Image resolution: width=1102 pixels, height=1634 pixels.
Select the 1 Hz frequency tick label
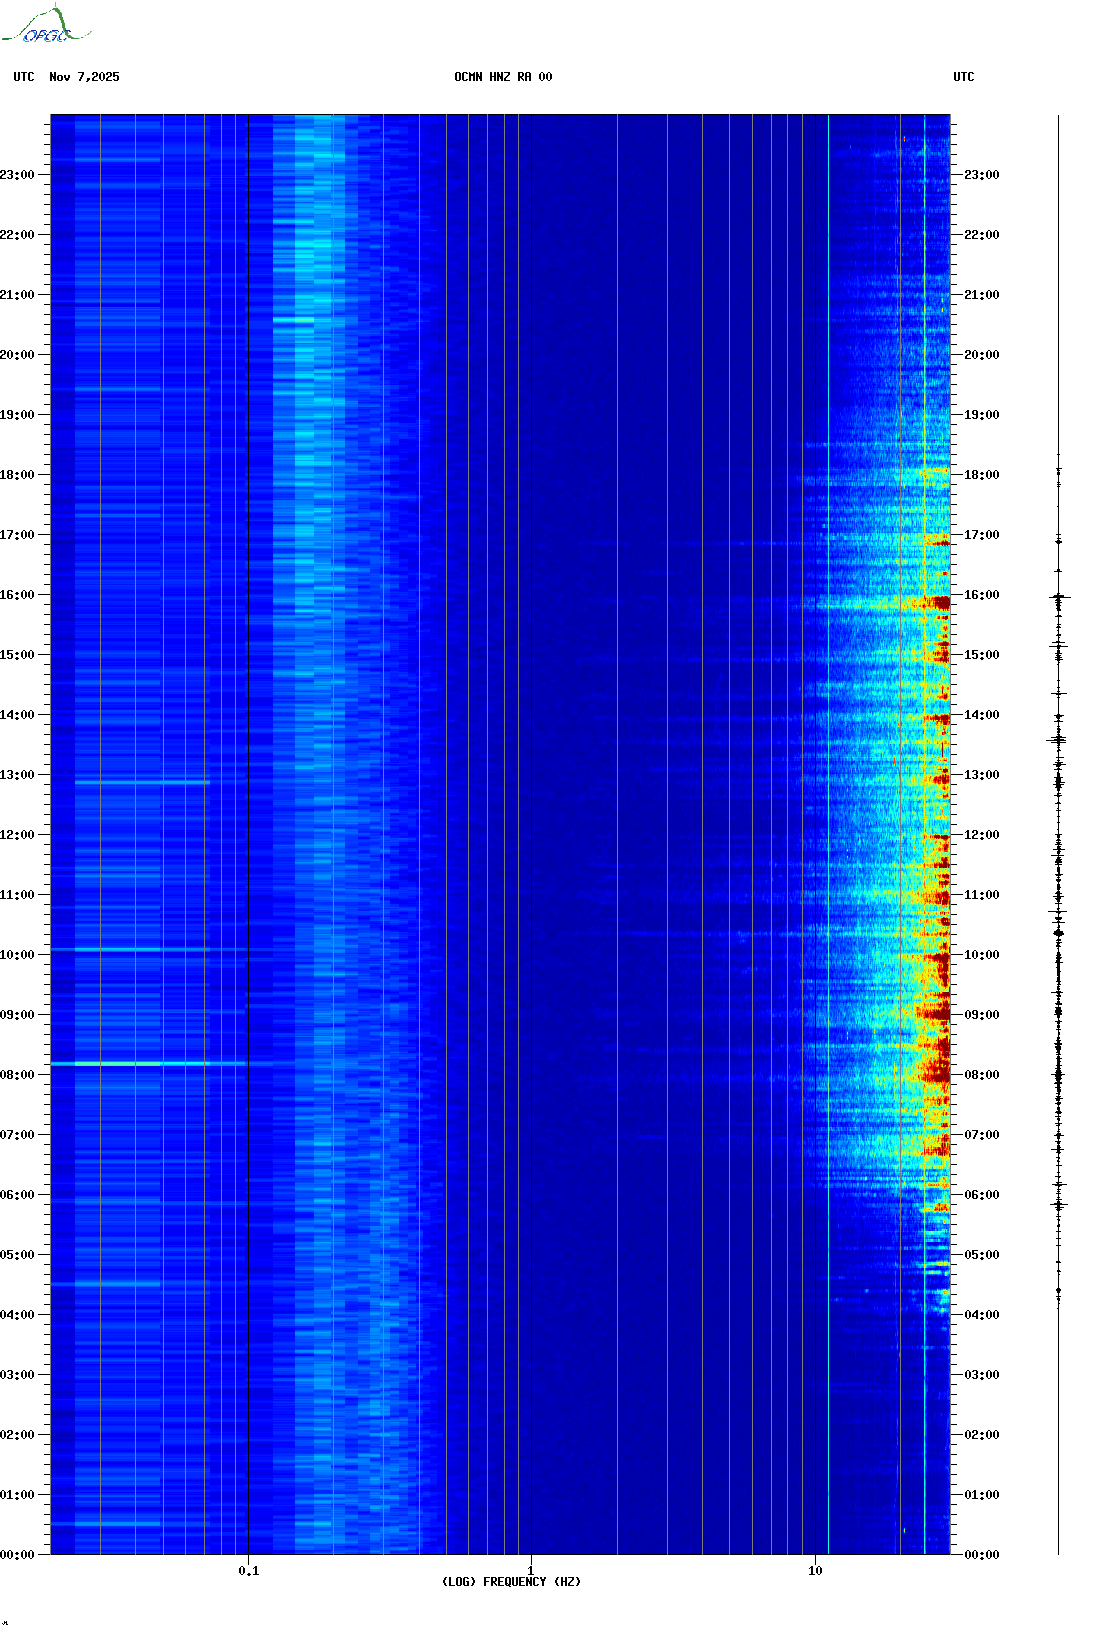pos(531,1571)
